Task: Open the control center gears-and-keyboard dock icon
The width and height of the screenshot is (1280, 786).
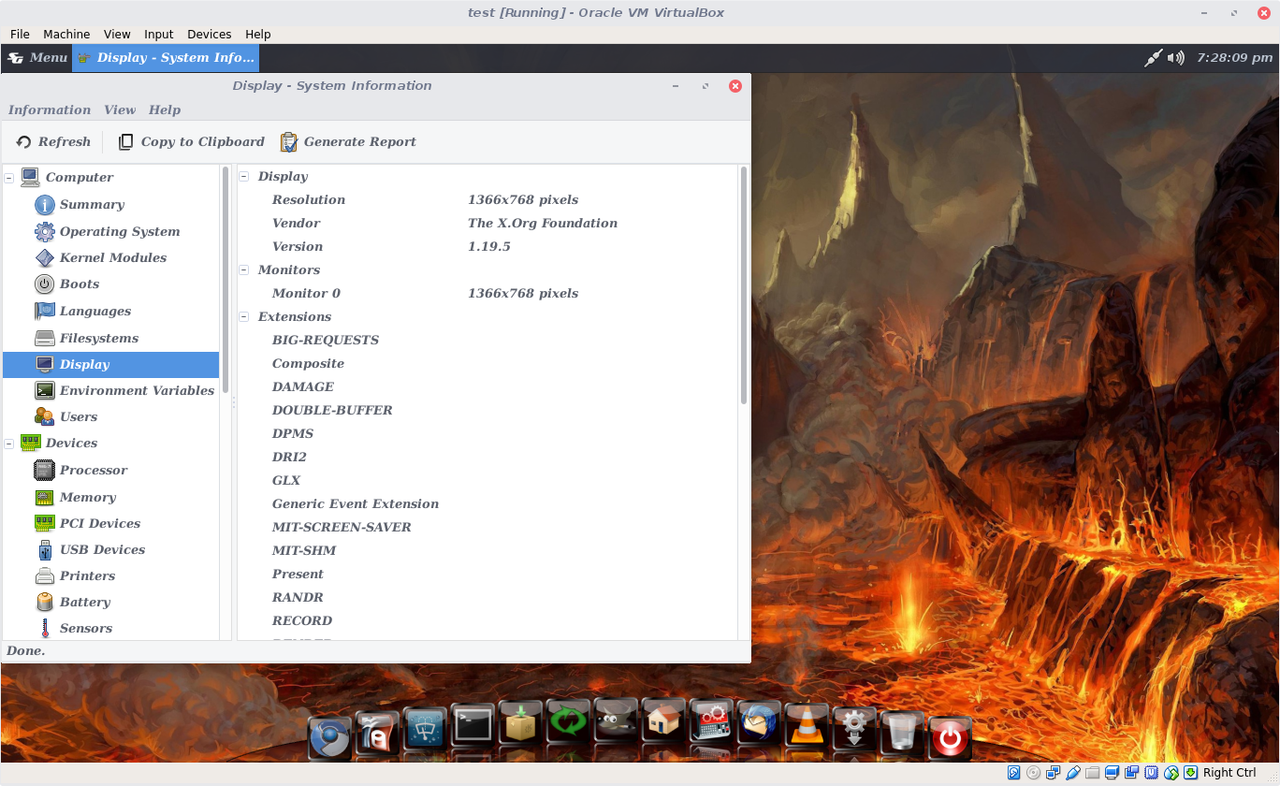Action: 711,721
